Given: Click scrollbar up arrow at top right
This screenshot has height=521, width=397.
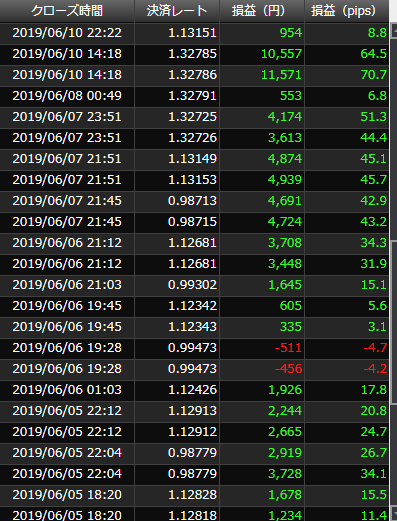Looking at the screenshot, I should point(393,32).
